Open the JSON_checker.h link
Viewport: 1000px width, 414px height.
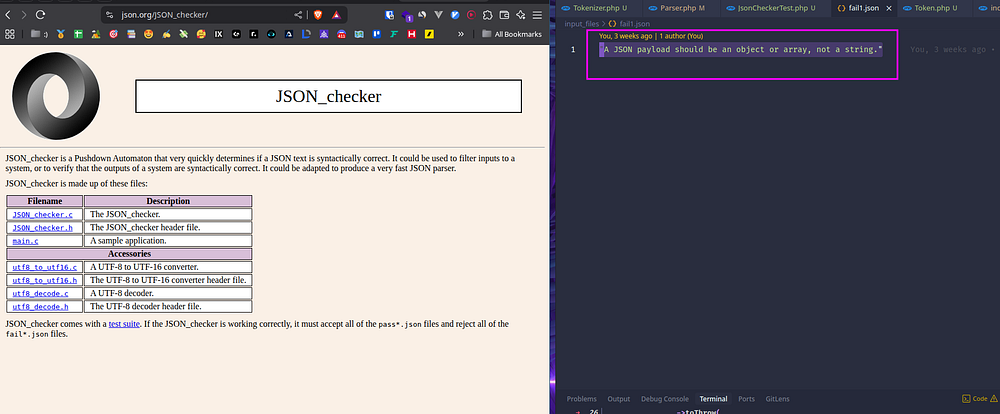pyautogui.click(x=43, y=228)
